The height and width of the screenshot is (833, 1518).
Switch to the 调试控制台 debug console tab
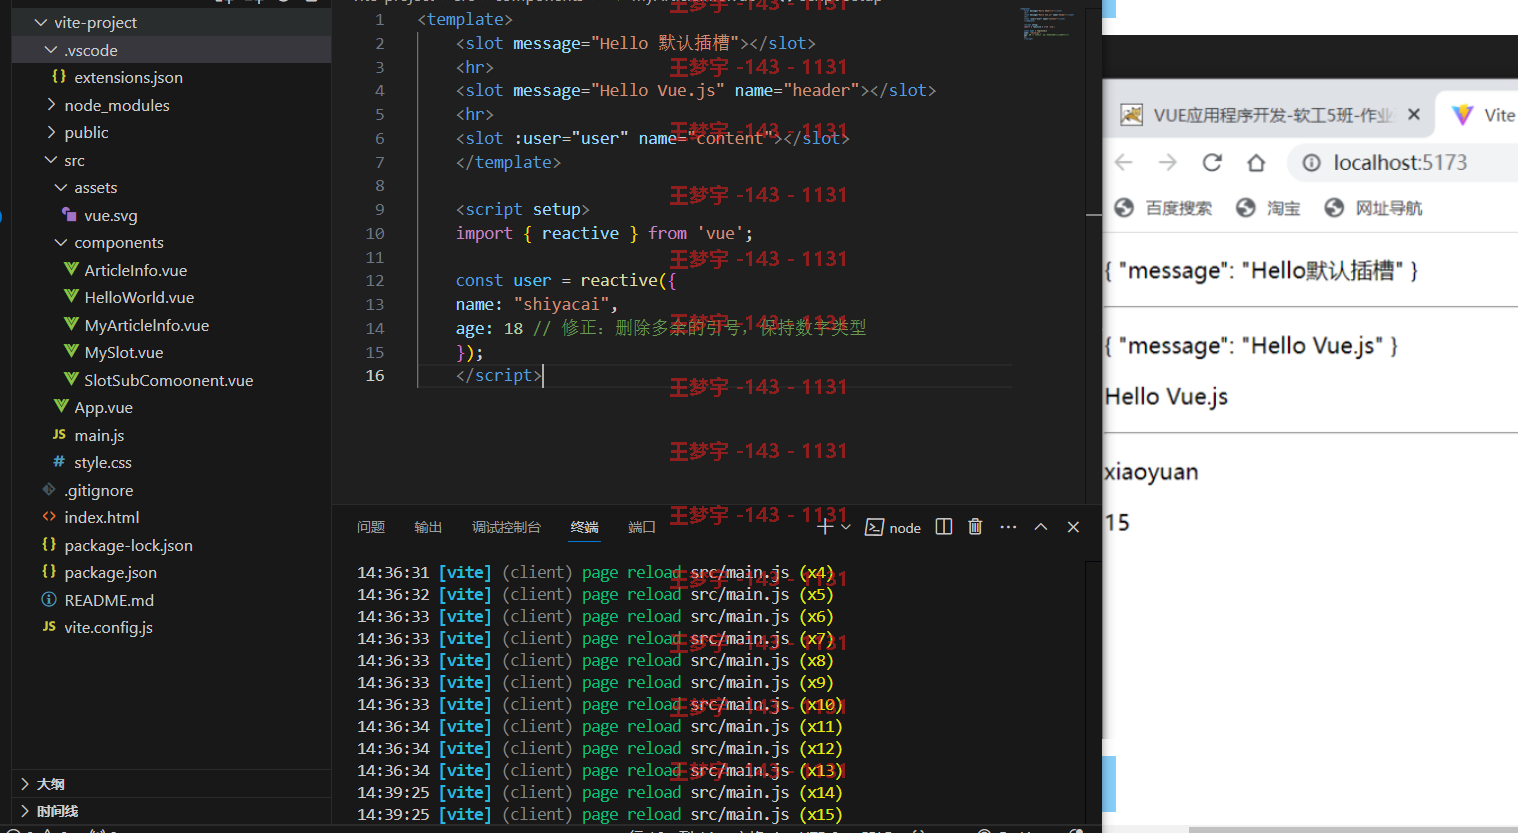pyautogui.click(x=506, y=527)
